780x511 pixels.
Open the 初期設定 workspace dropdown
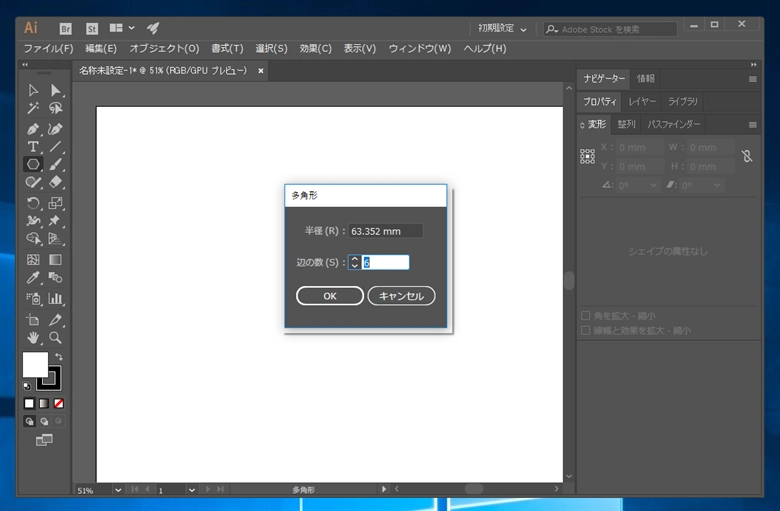click(x=502, y=29)
